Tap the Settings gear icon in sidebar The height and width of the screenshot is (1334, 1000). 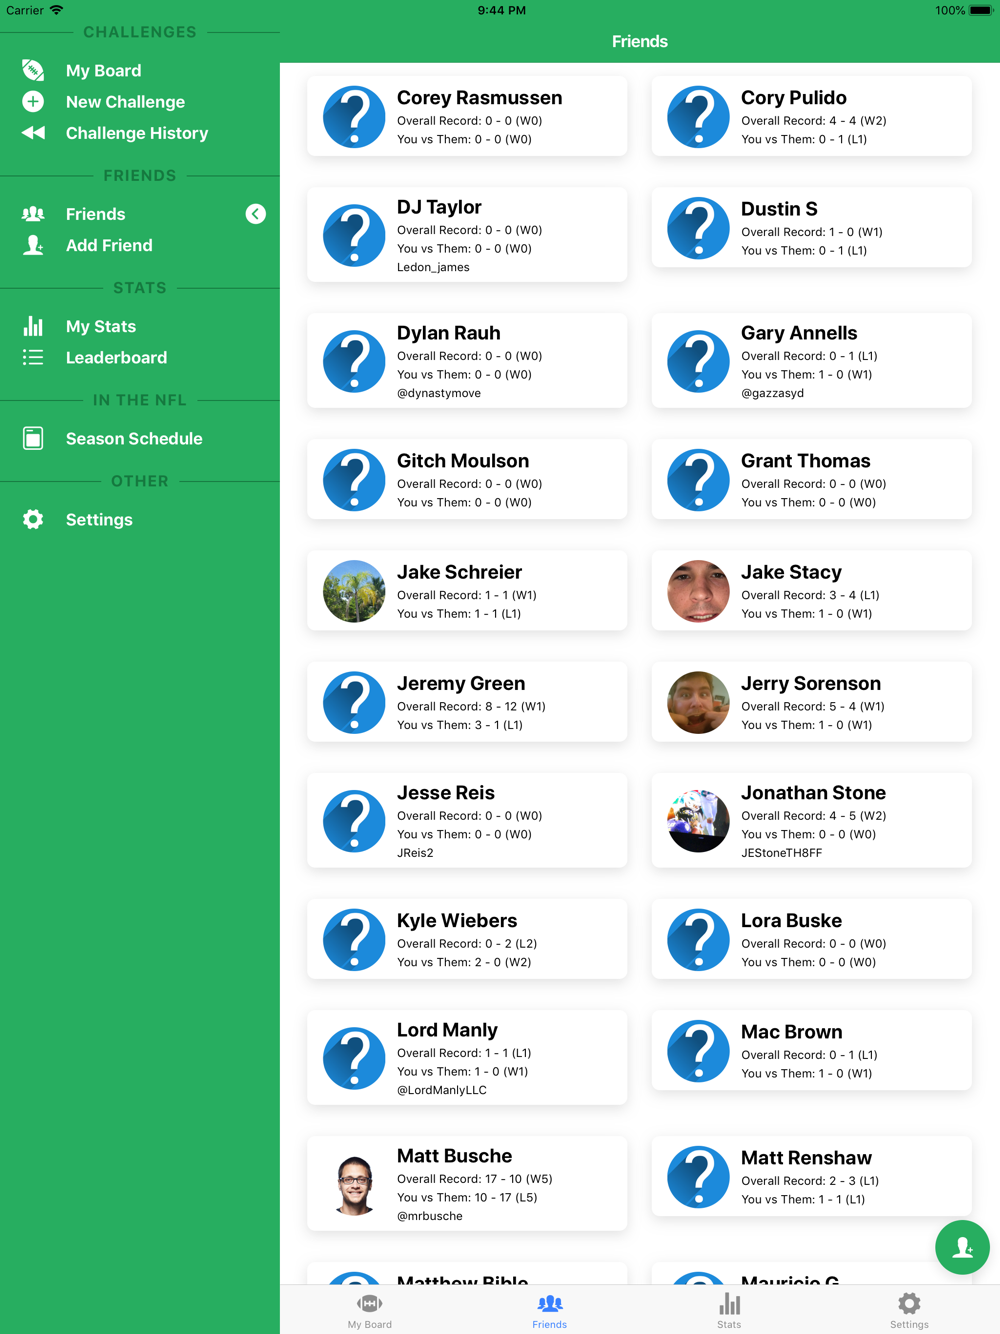(33, 519)
